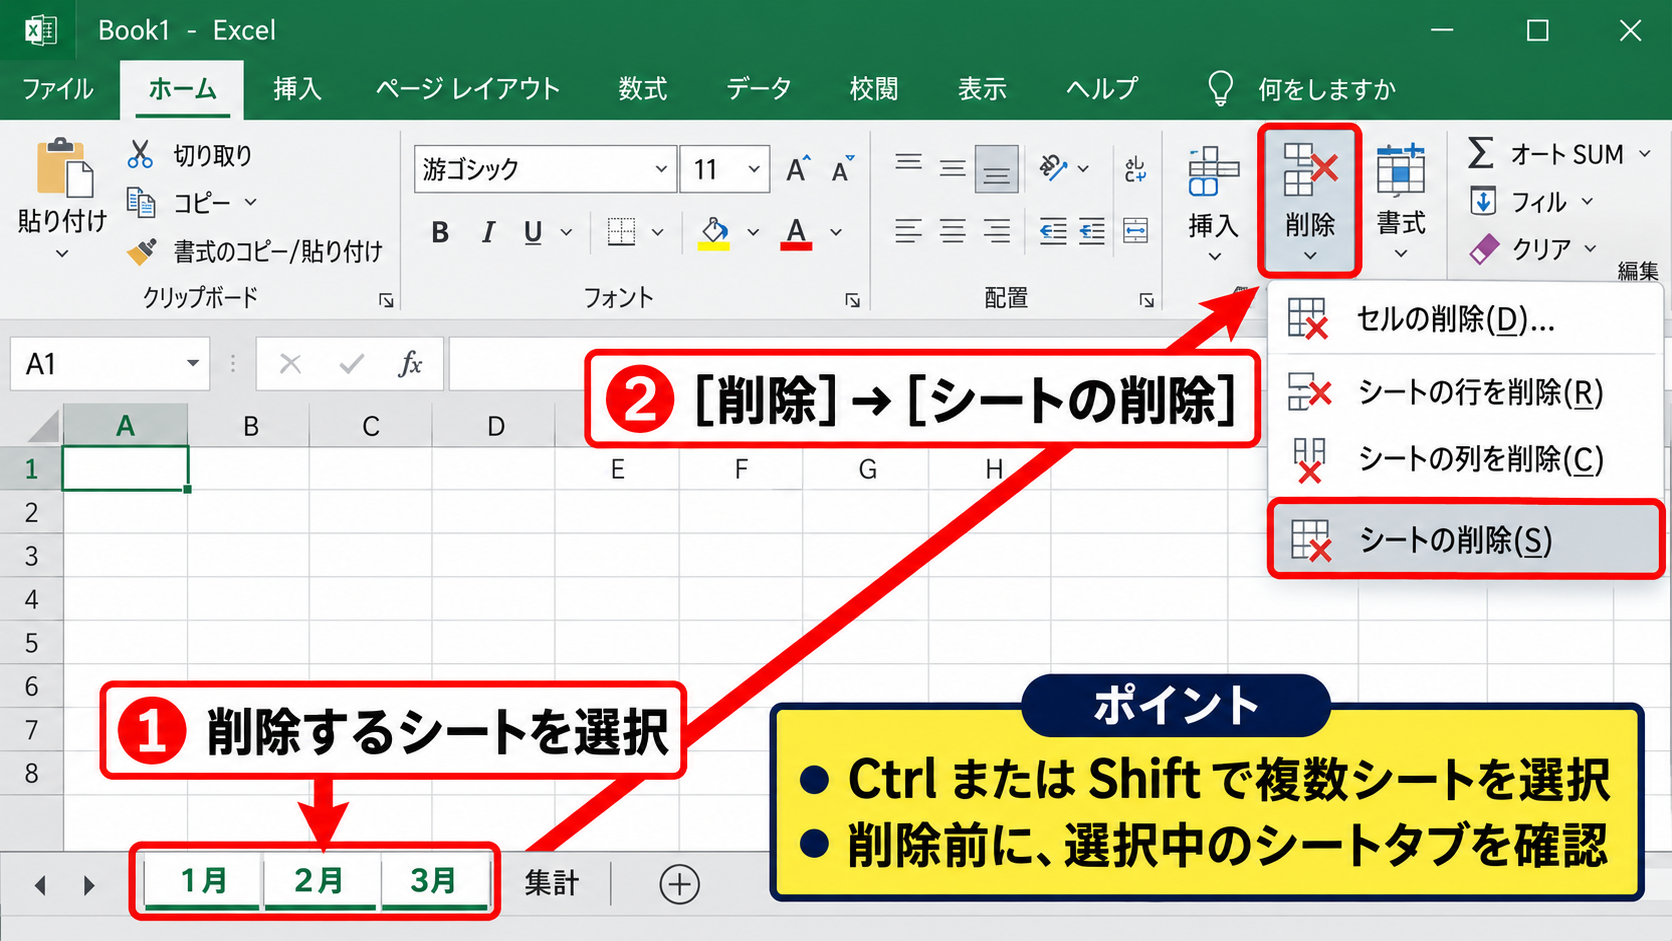Add a new sheet with plus icon
This screenshot has height=941, width=1672.
coord(679,884)
